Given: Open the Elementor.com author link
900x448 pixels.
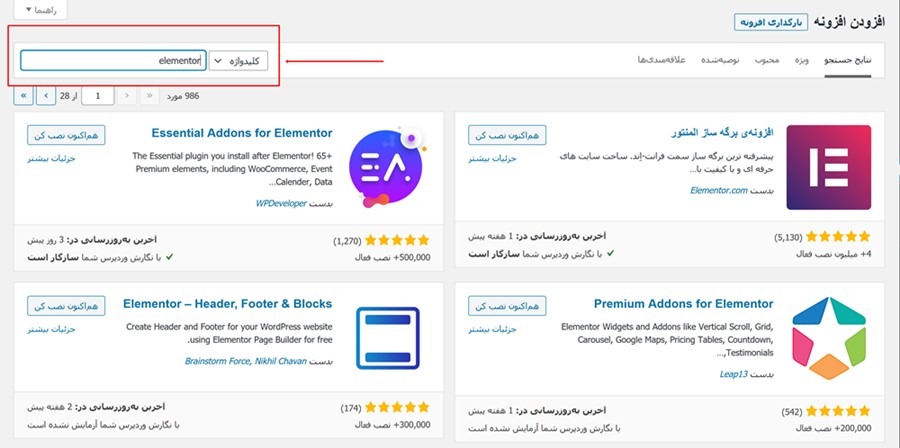Looking at the screenshot, I should click(x=719, y=190).
